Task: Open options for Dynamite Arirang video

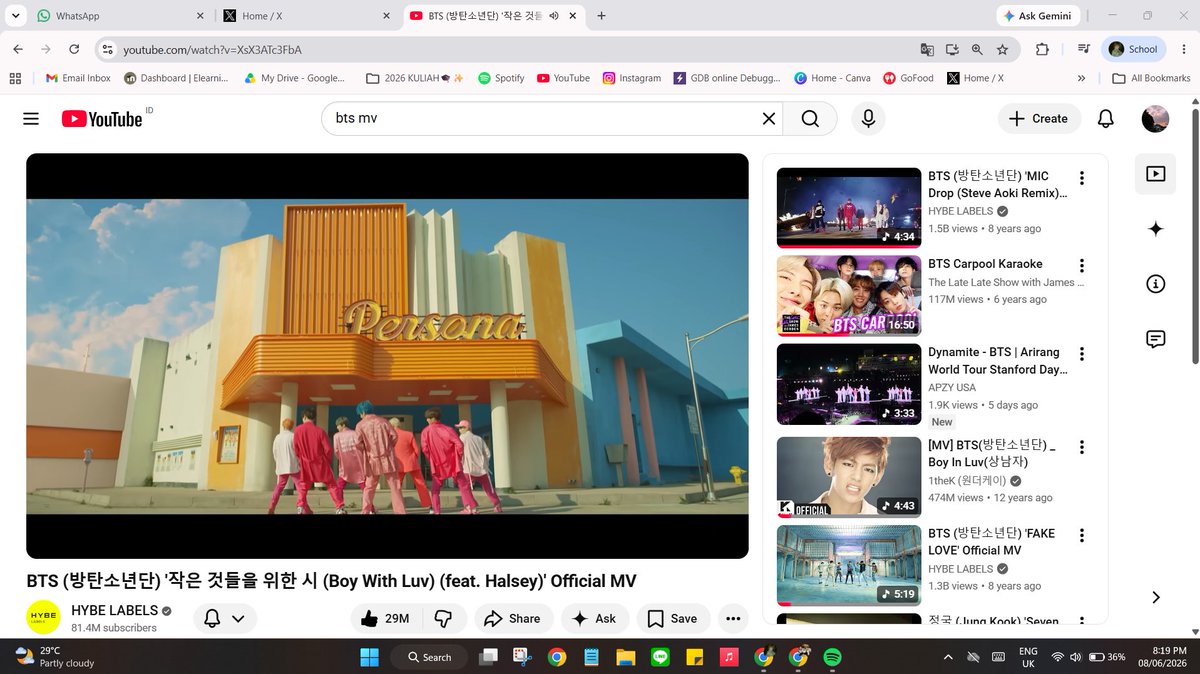Action: point(1081,354)
